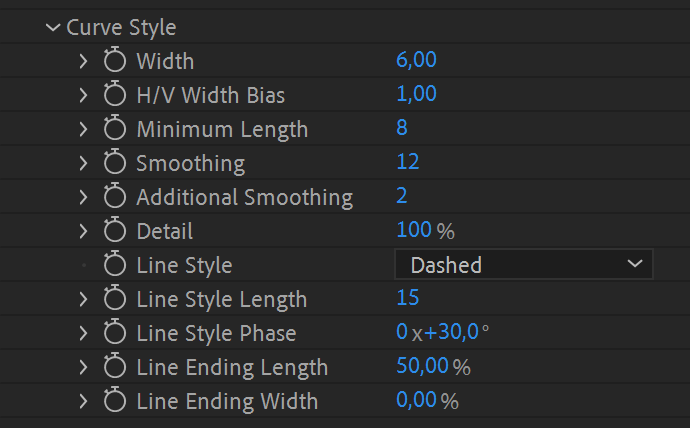Enable keyframing stopwatch for H/V Width Bias

click(115, 95)
